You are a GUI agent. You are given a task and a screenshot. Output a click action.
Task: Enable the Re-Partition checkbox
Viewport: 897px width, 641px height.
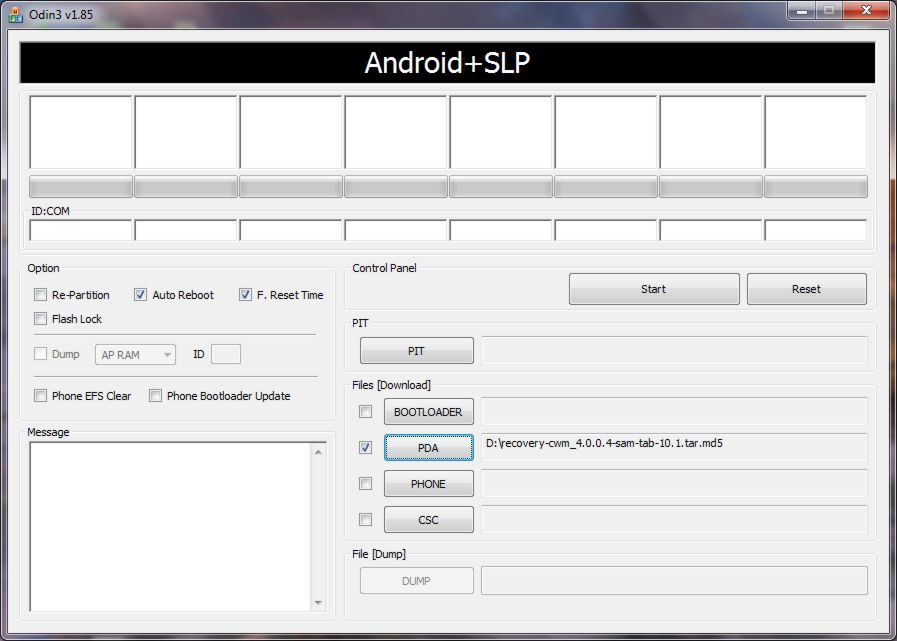[x=40, y=295]
